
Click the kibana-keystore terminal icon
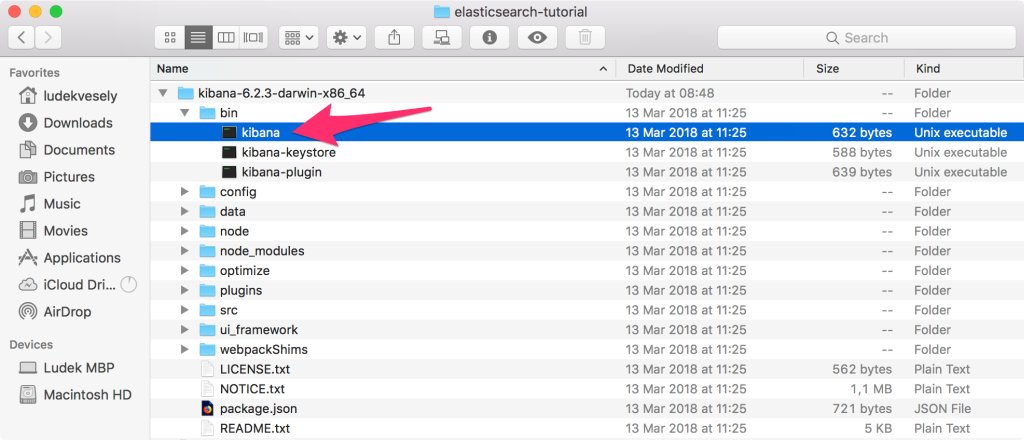point(229,152)
